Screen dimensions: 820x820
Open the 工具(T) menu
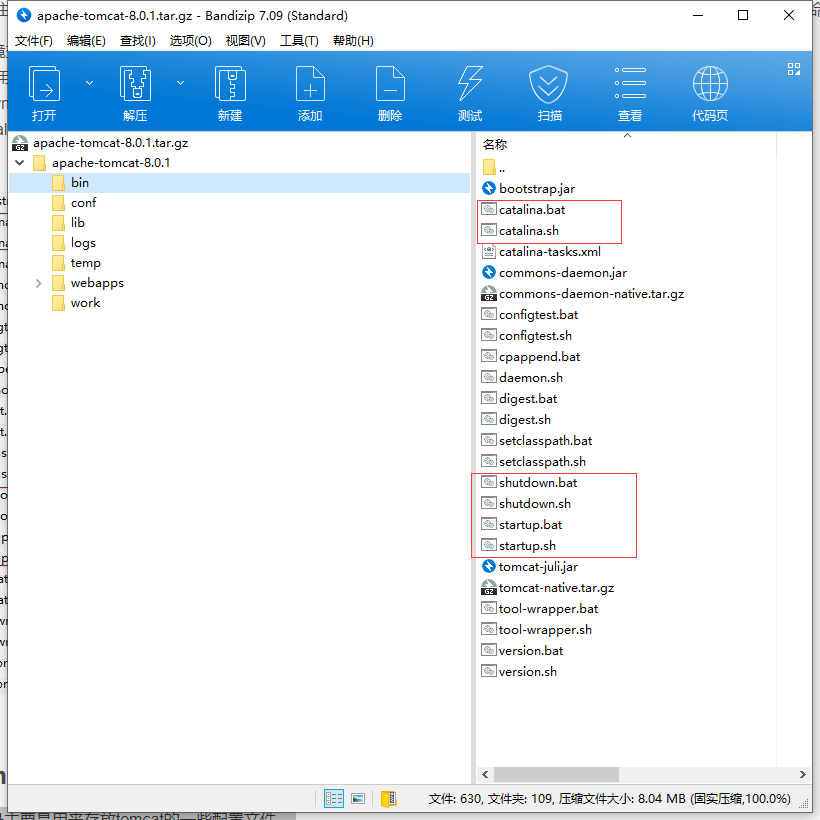tap(299, 40)
